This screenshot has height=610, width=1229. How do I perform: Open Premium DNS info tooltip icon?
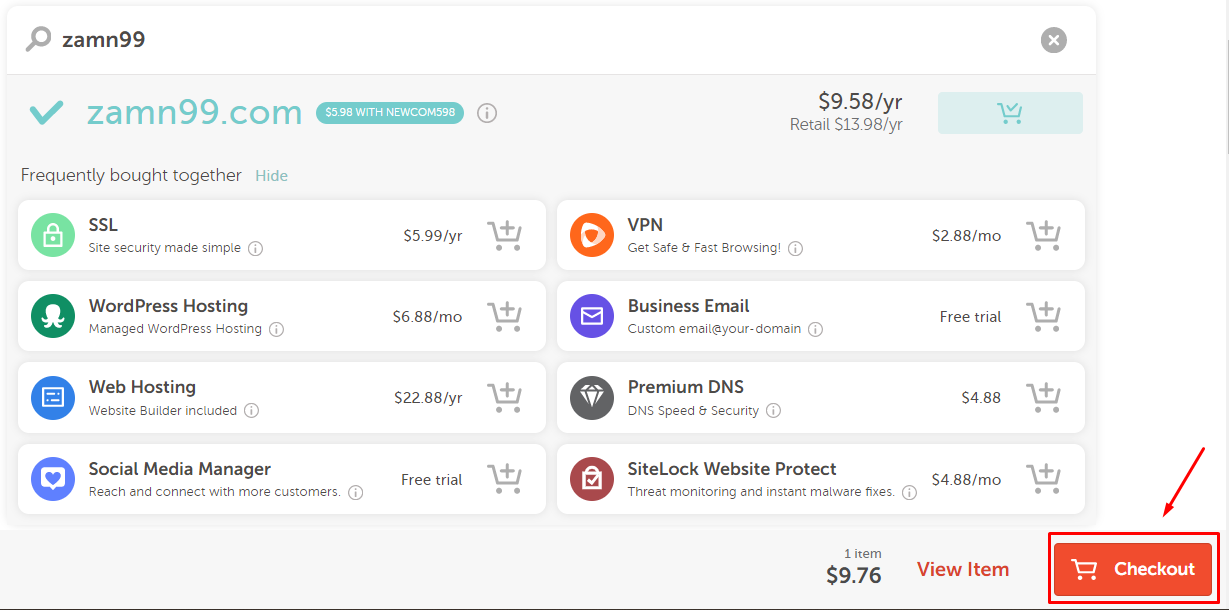pyautogui.click(x=773, y=411)
